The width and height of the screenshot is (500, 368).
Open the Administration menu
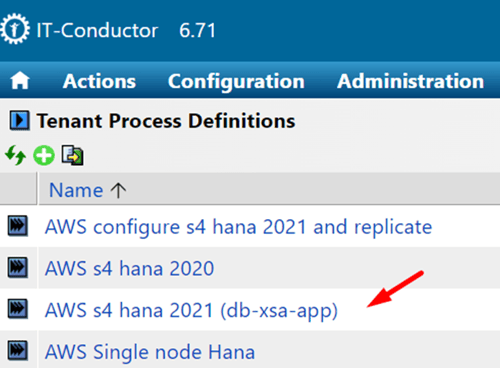pyautogui.click(x=410, y=81)
